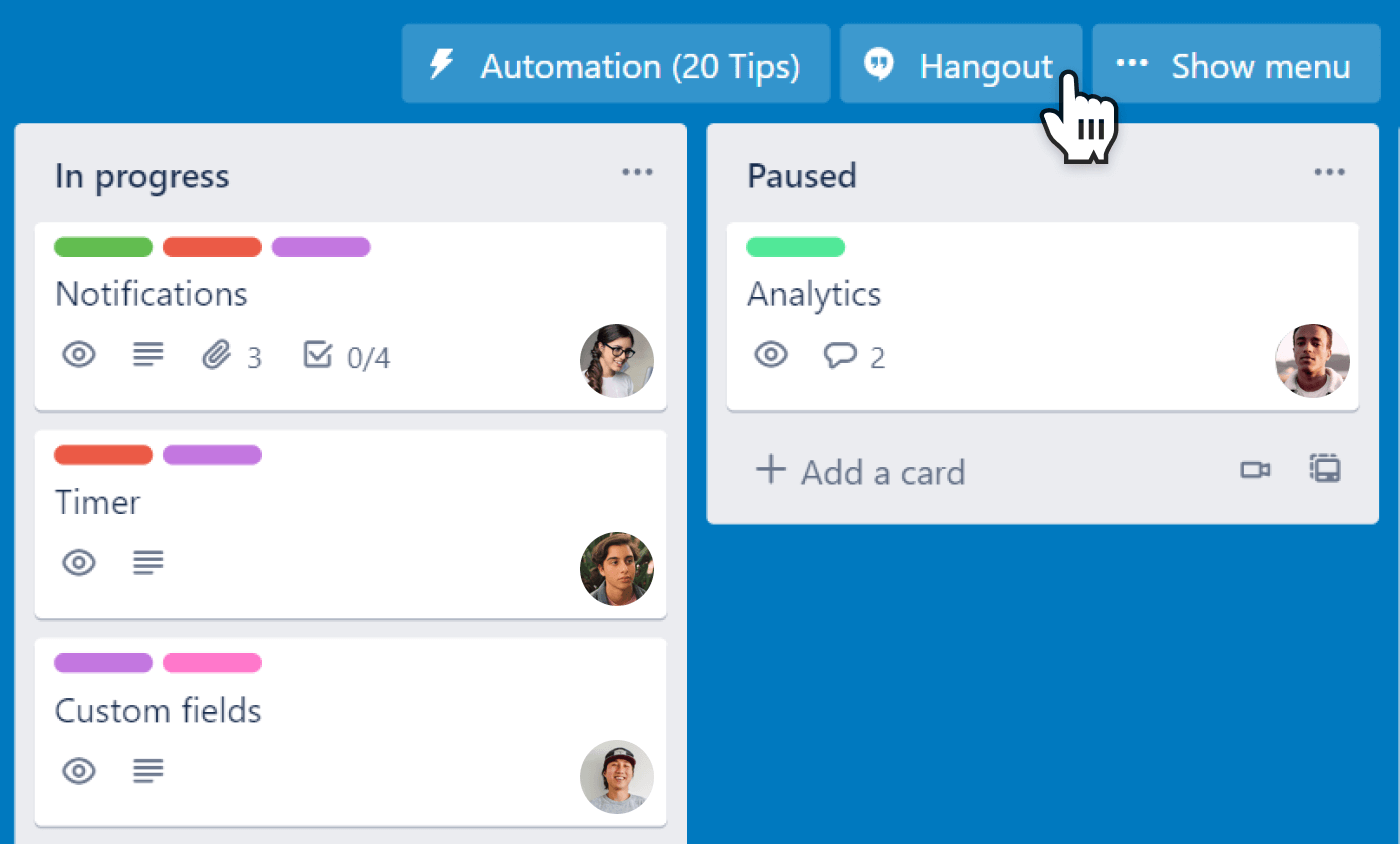Click the checklist icon on Notifications card
This screenshot has height=844, width=1400.
[x=317, y=355]
